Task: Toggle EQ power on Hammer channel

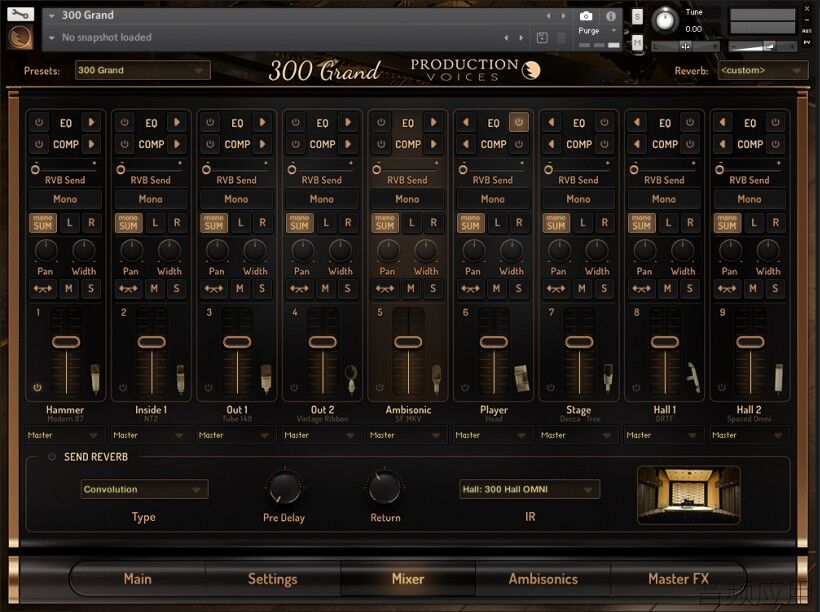Action: [x=39, y=122]
